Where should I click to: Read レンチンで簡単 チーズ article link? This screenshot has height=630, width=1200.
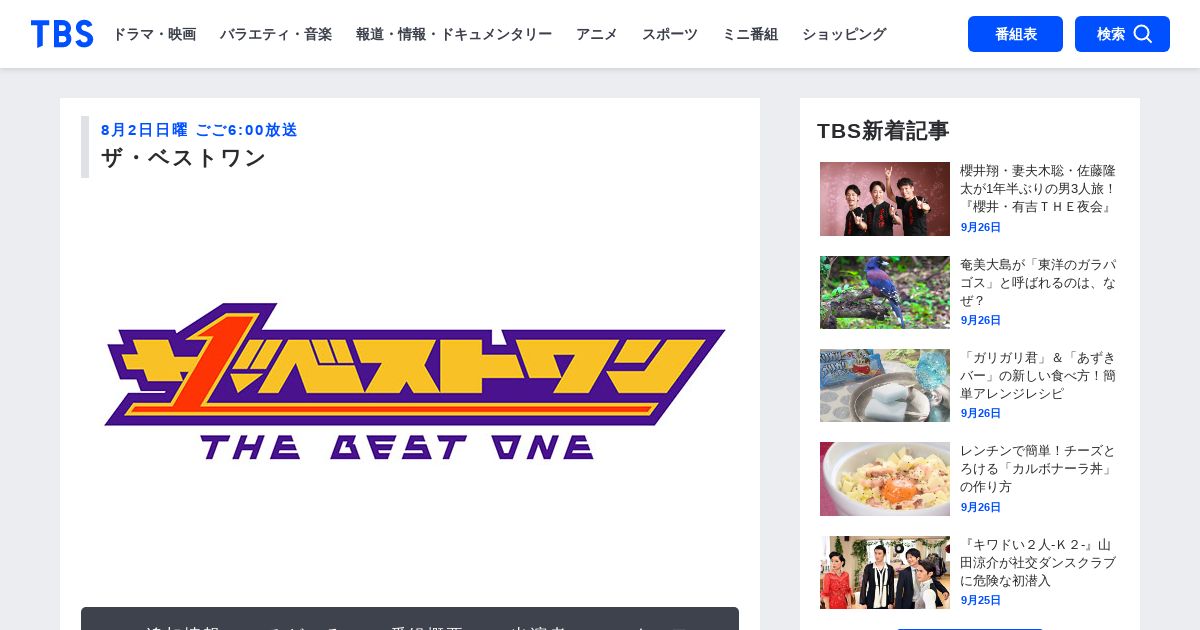1038,469
